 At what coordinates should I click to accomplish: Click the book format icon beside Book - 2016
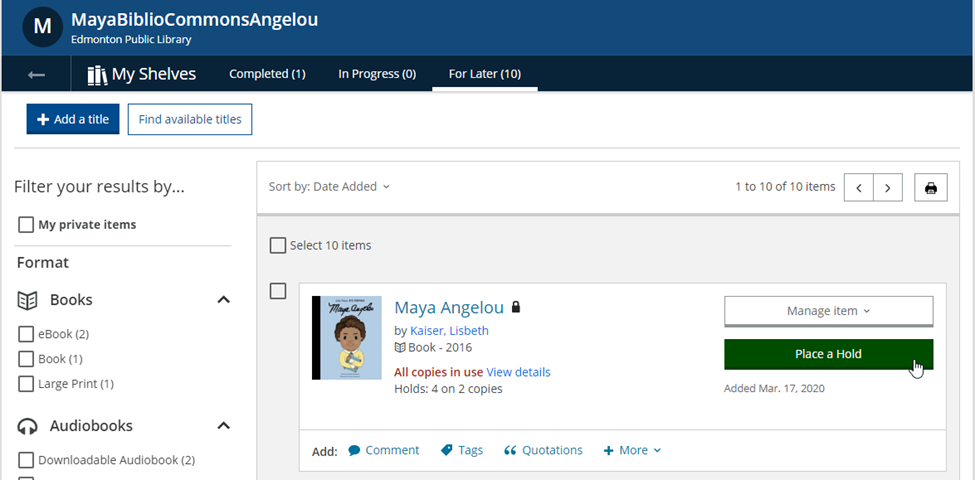[x=400, y=348]
